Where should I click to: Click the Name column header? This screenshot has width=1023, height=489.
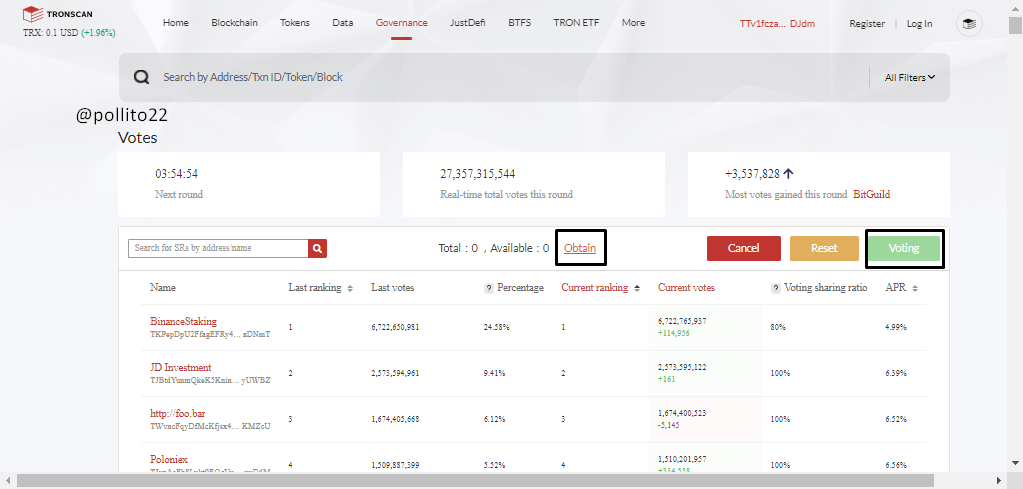tap(162, 288)
